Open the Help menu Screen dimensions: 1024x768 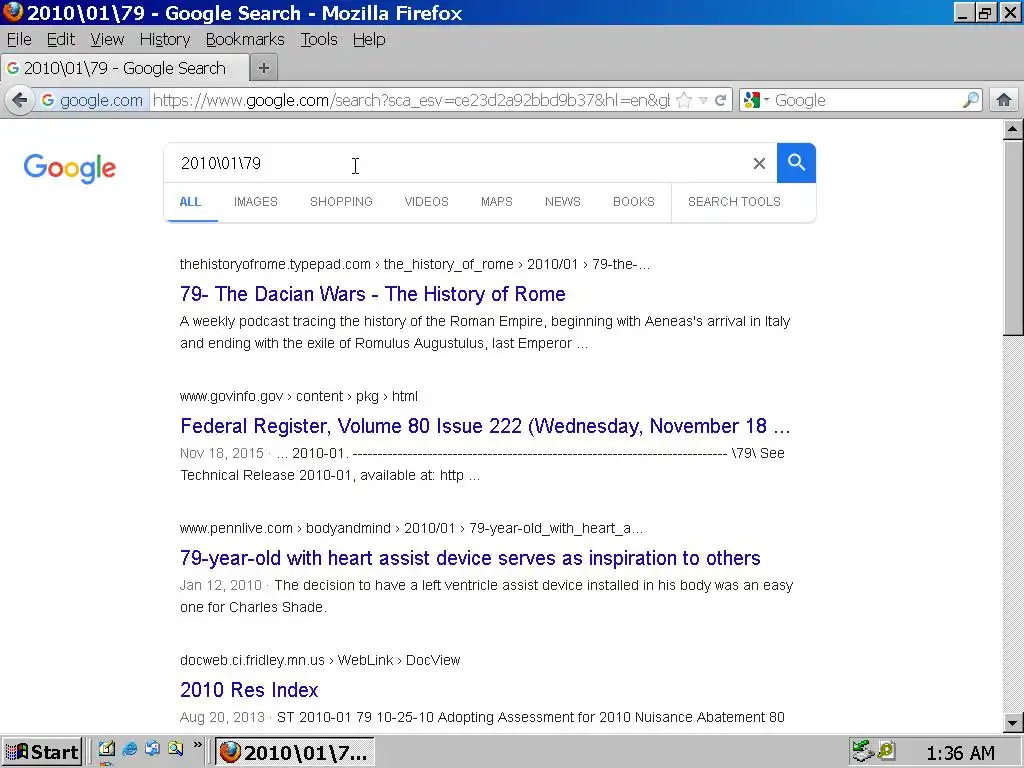369,40
